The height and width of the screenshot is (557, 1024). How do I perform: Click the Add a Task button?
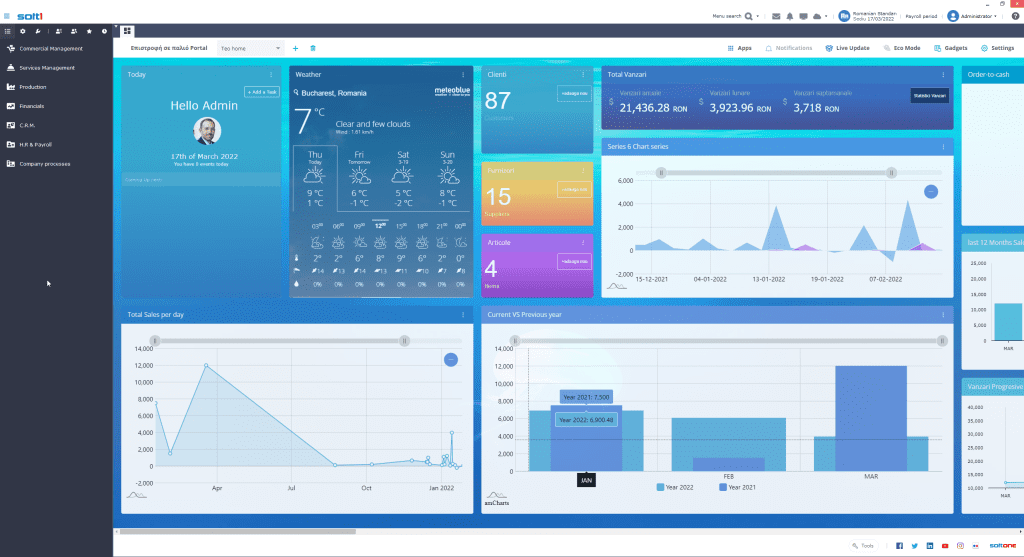[262, 92]
